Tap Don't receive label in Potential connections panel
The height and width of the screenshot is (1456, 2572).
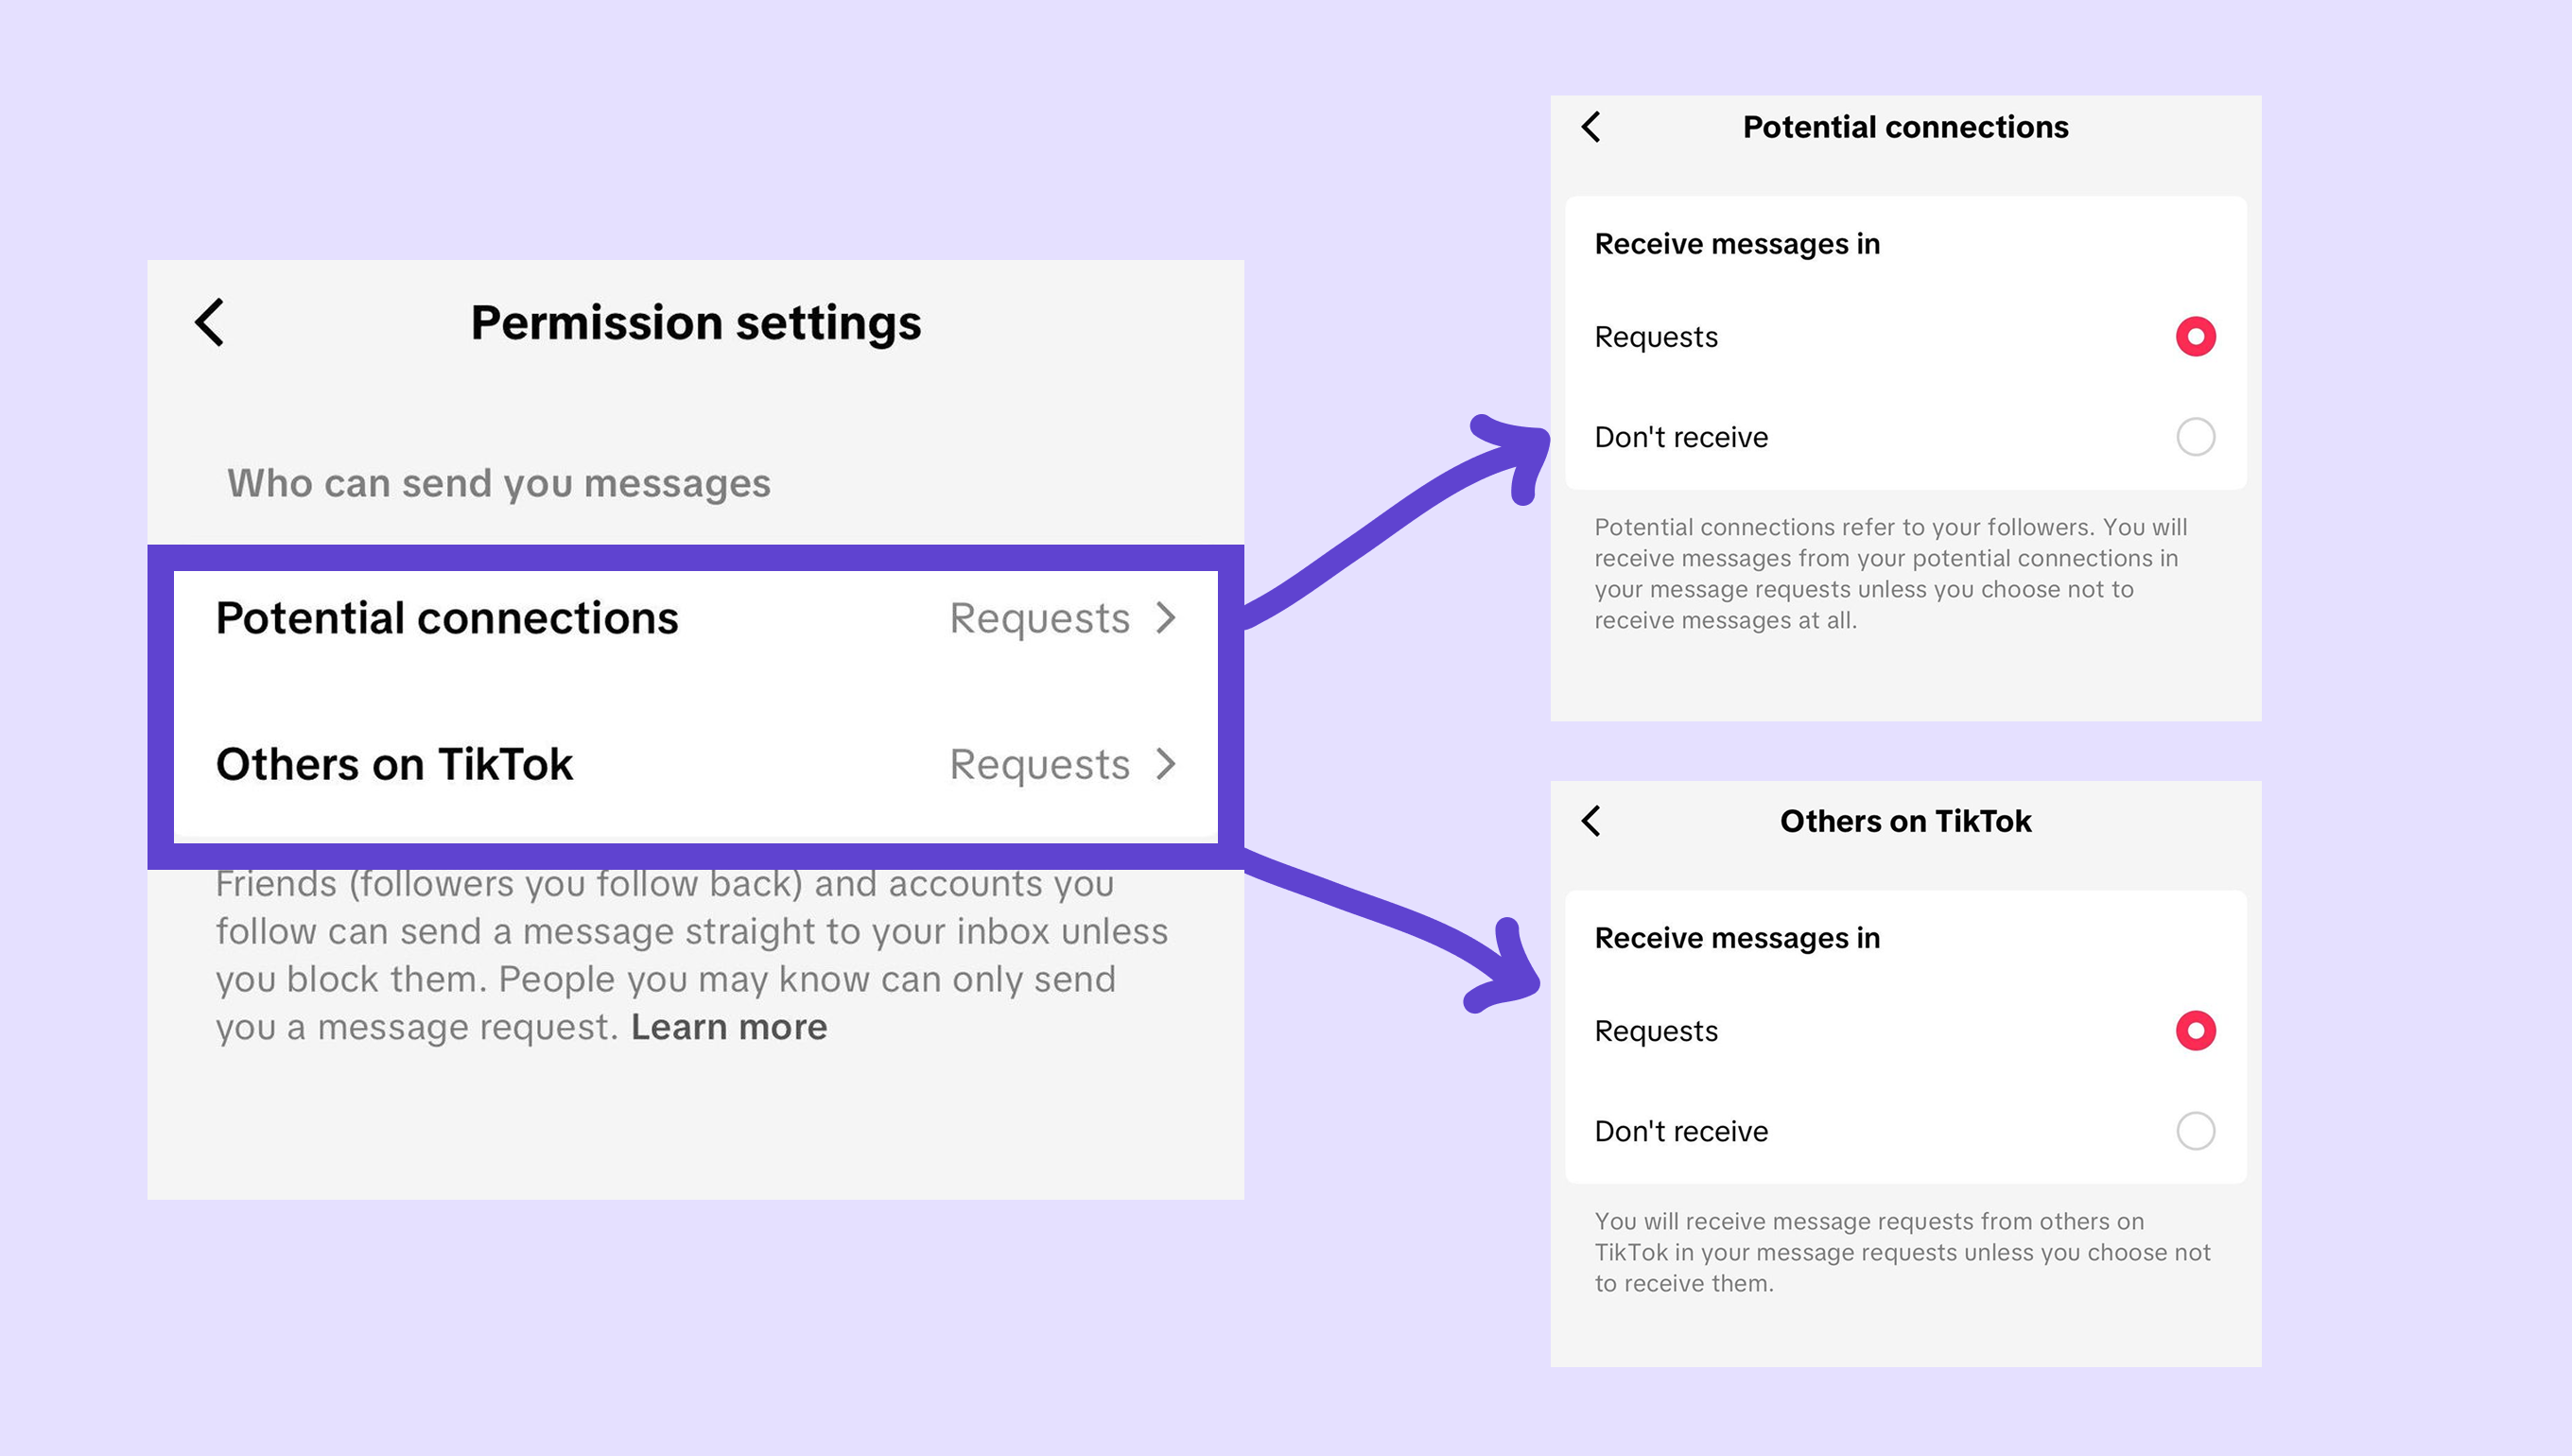(1681, 437)
